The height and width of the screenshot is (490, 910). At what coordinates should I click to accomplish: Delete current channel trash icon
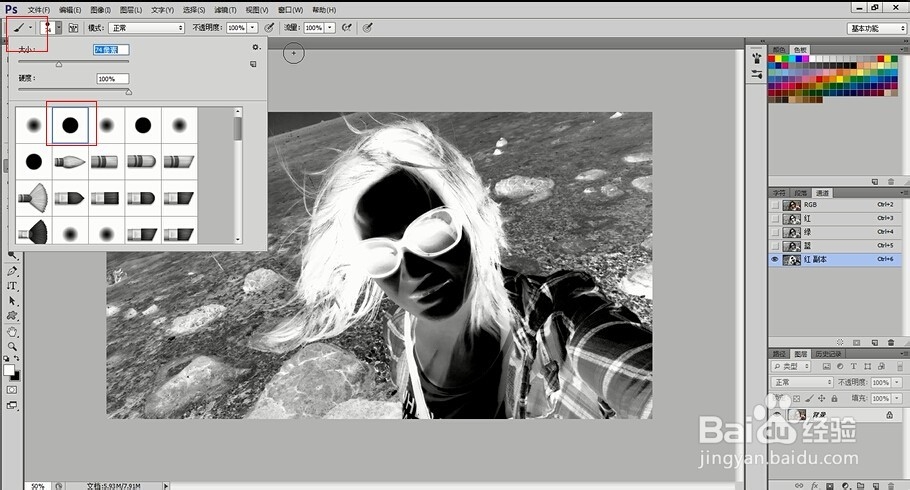[x=891, y=343]
